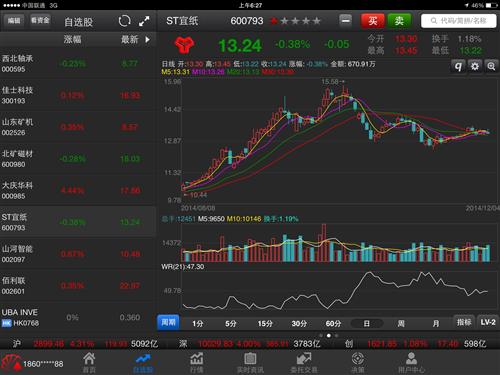Tap the 沪 Shanghai index ticker

[x=85, y=344]
